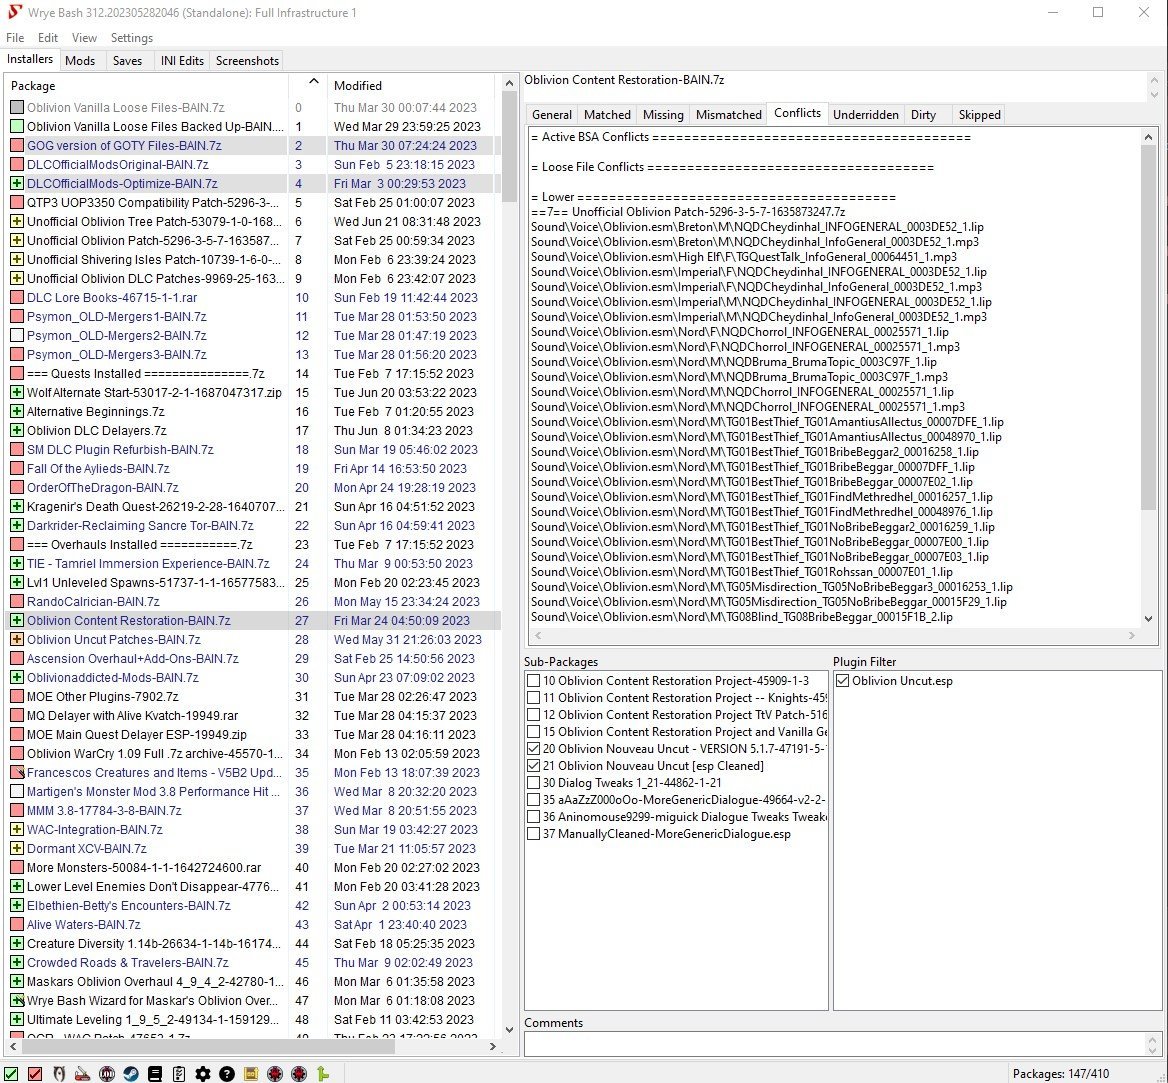Enable 30 Dialog Tweaks sub-package

click(533, 783)
